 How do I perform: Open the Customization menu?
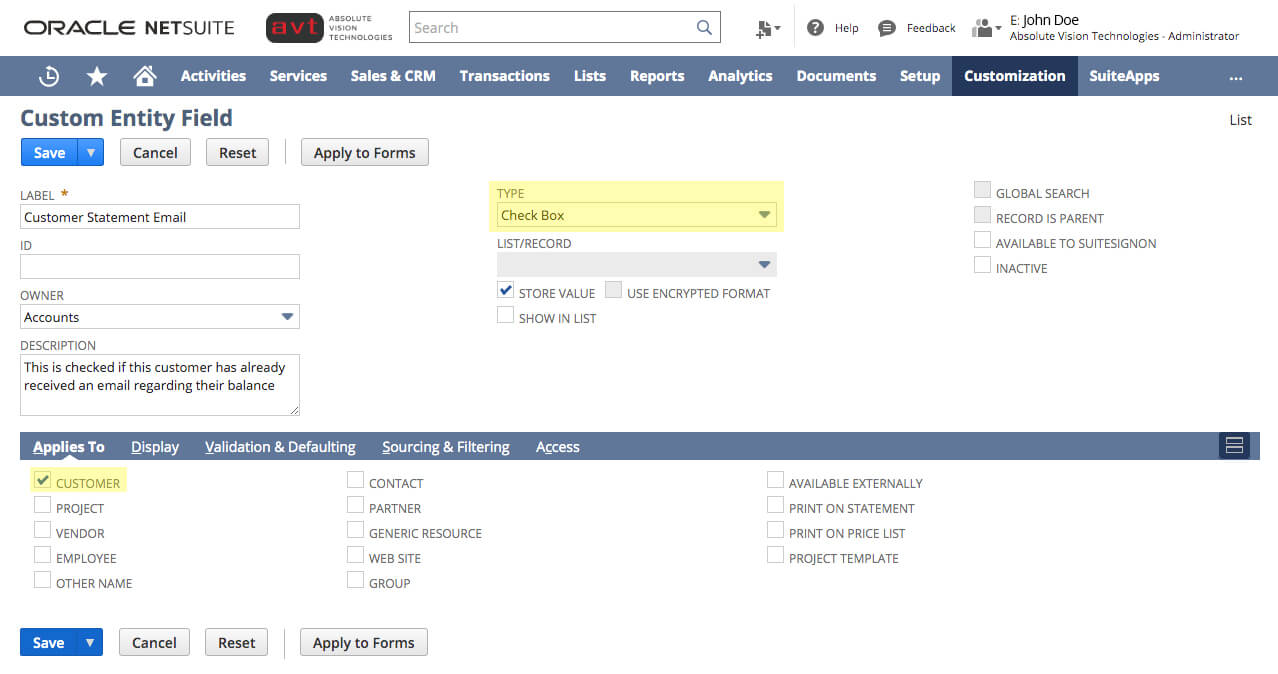pos(1014,75)
